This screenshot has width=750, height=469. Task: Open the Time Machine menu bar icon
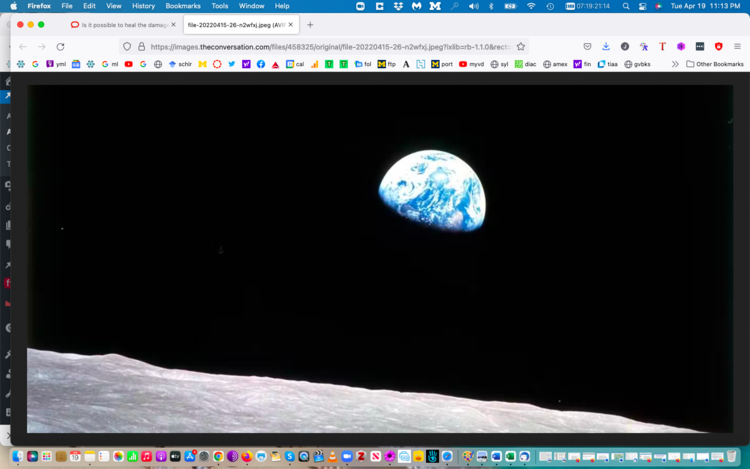(550, 6)
